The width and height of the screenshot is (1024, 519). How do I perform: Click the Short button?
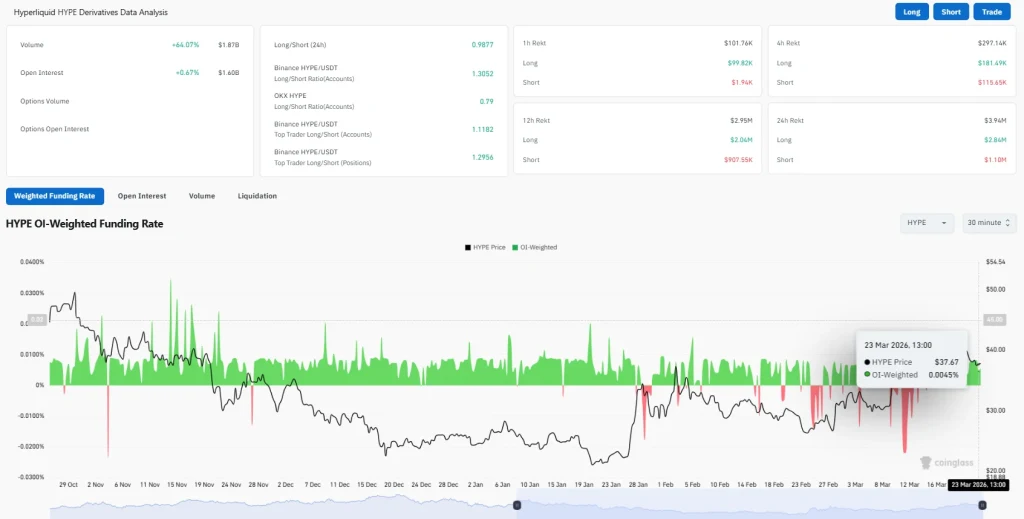click(x=950, y=12)
